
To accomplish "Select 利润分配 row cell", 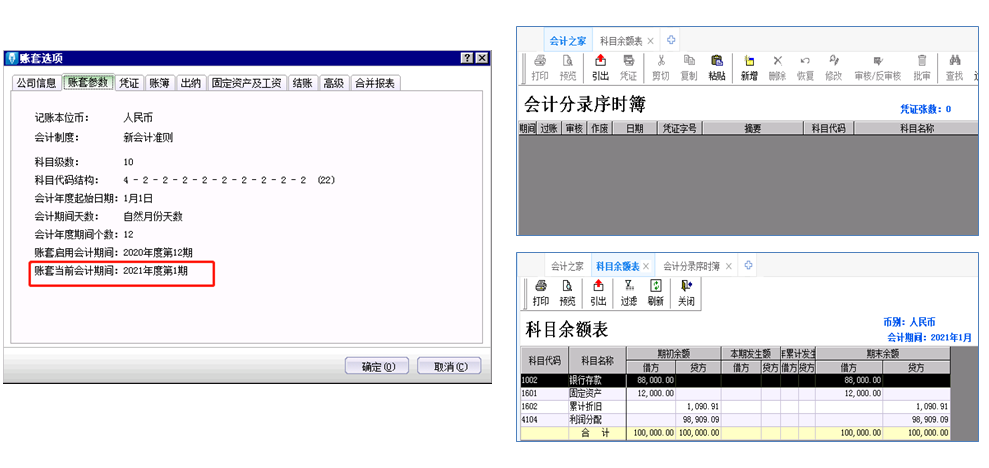I will (597, 419).
